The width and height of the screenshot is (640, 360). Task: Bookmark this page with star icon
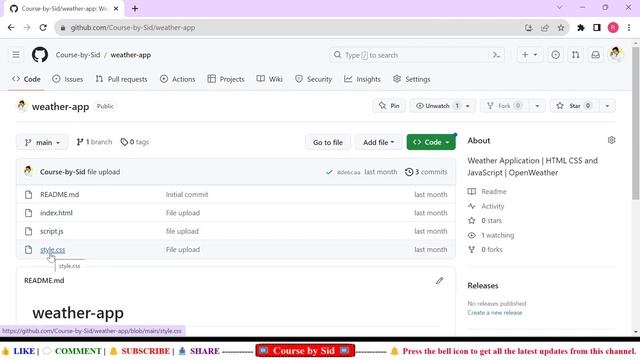(561, 28)
